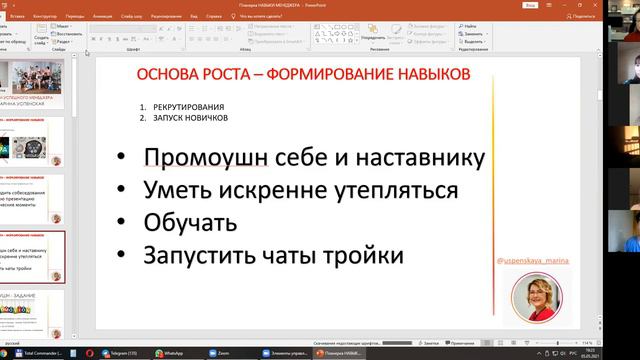Click Восстановить slide reset button
The image size is (640, 360).
pyautogui.click(x=67, y=34)
